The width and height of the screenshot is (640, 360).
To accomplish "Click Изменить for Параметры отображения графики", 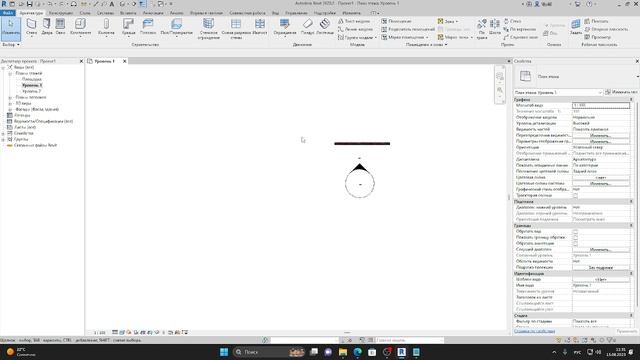I will [x=600, y=141].
